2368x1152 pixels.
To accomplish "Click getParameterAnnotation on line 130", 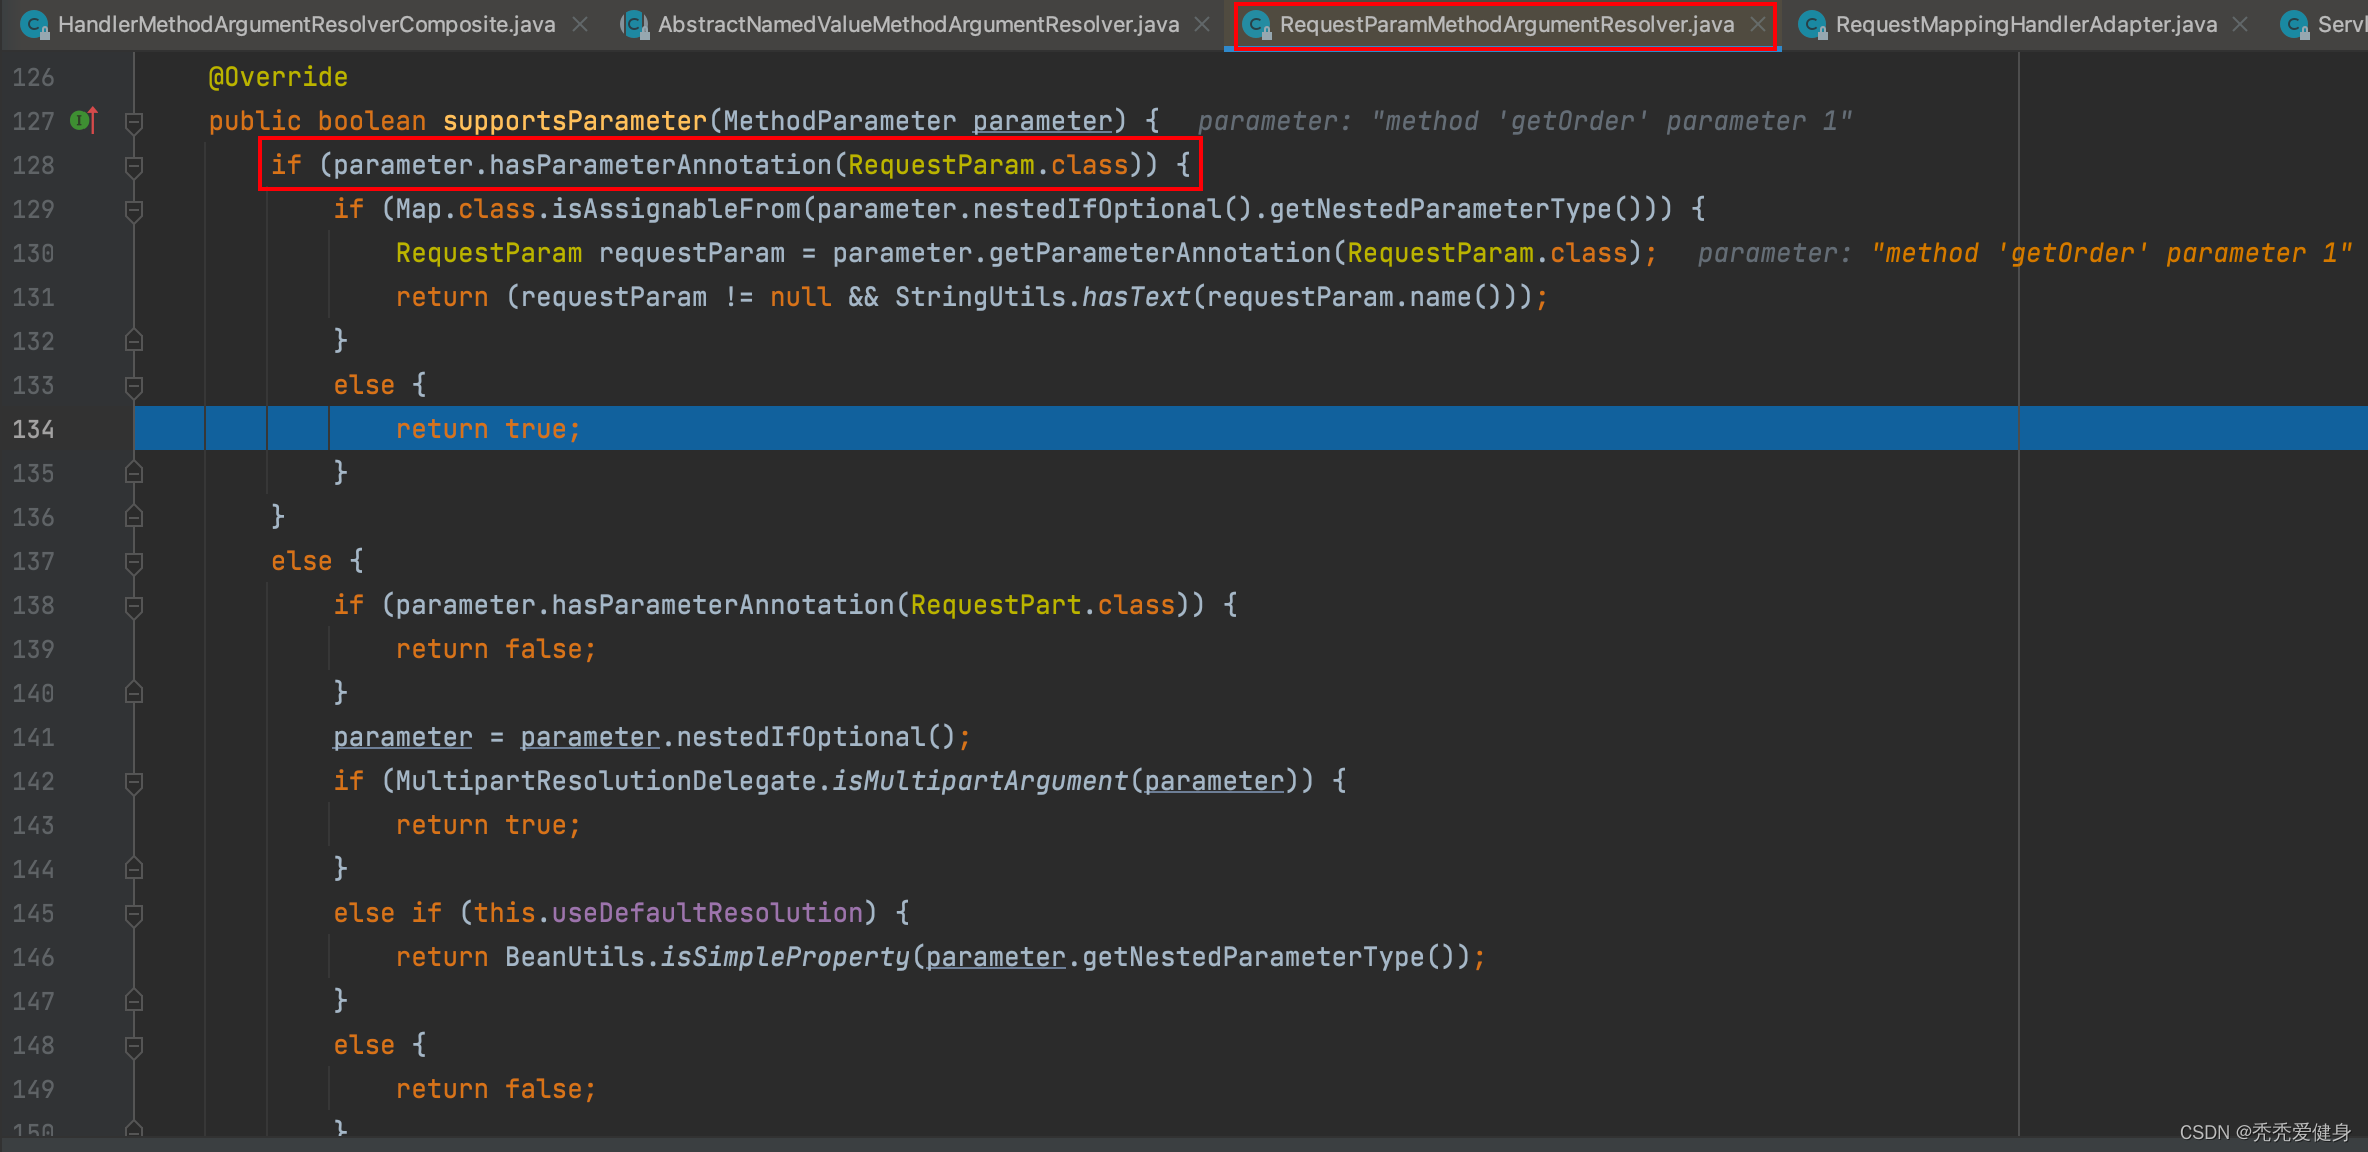I will [1160, 253].
